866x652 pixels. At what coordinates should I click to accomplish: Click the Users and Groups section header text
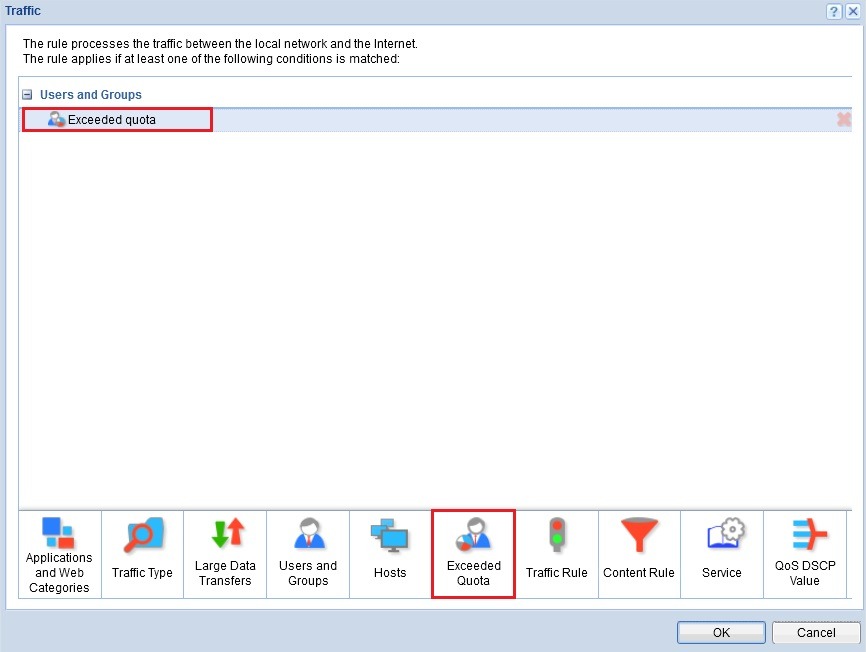pos(91,95)
